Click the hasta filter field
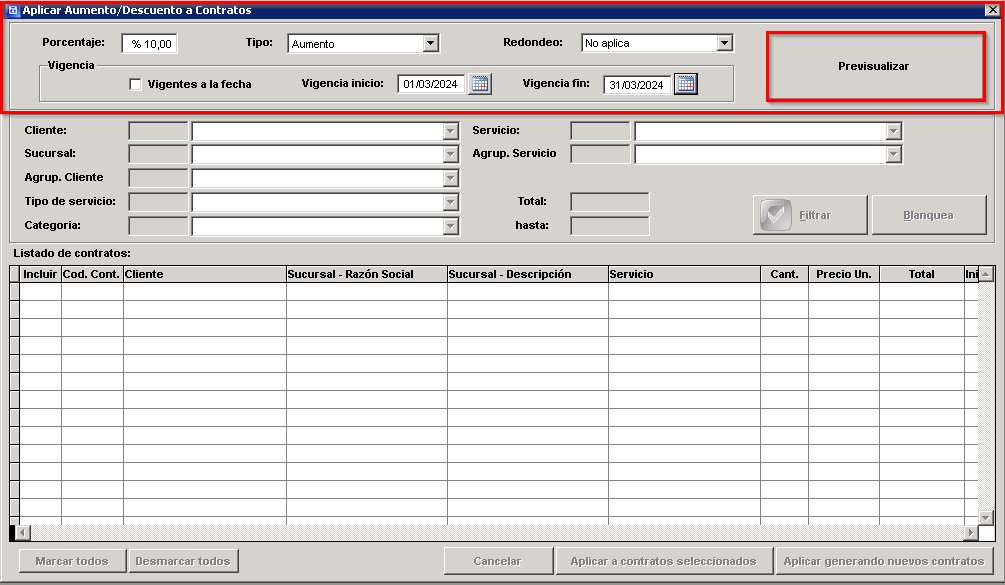This screenshot has height=585, width=1005. pos(610,226)
